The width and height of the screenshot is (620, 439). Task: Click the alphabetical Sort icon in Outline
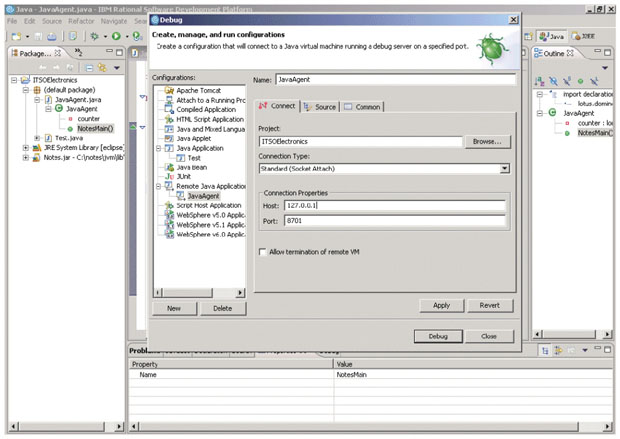pyautogui.click(x=539, y=81)
